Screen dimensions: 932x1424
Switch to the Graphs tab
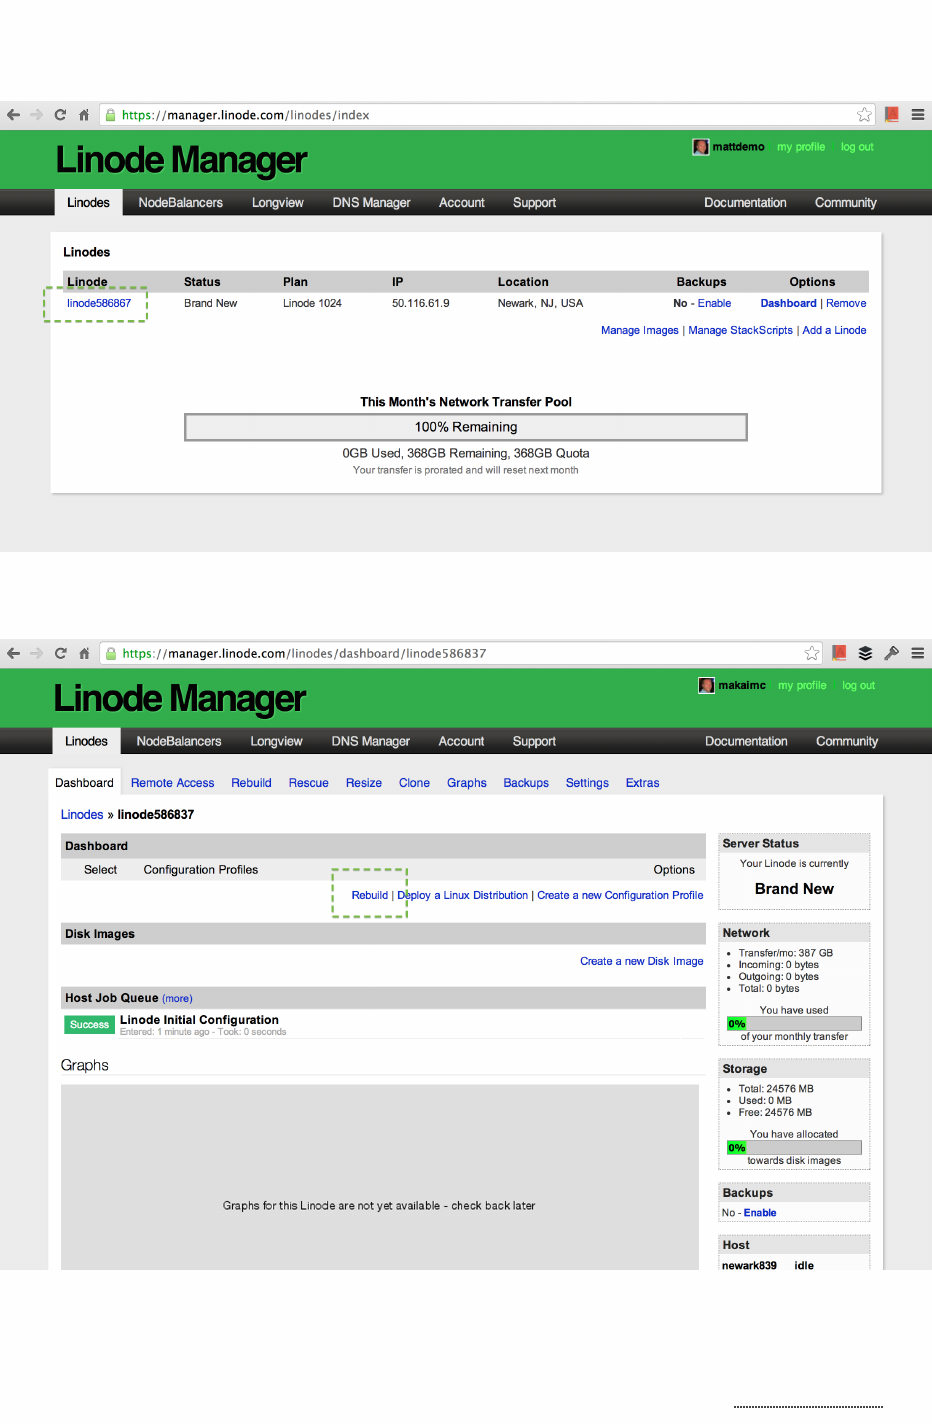[x=467, y=783]
